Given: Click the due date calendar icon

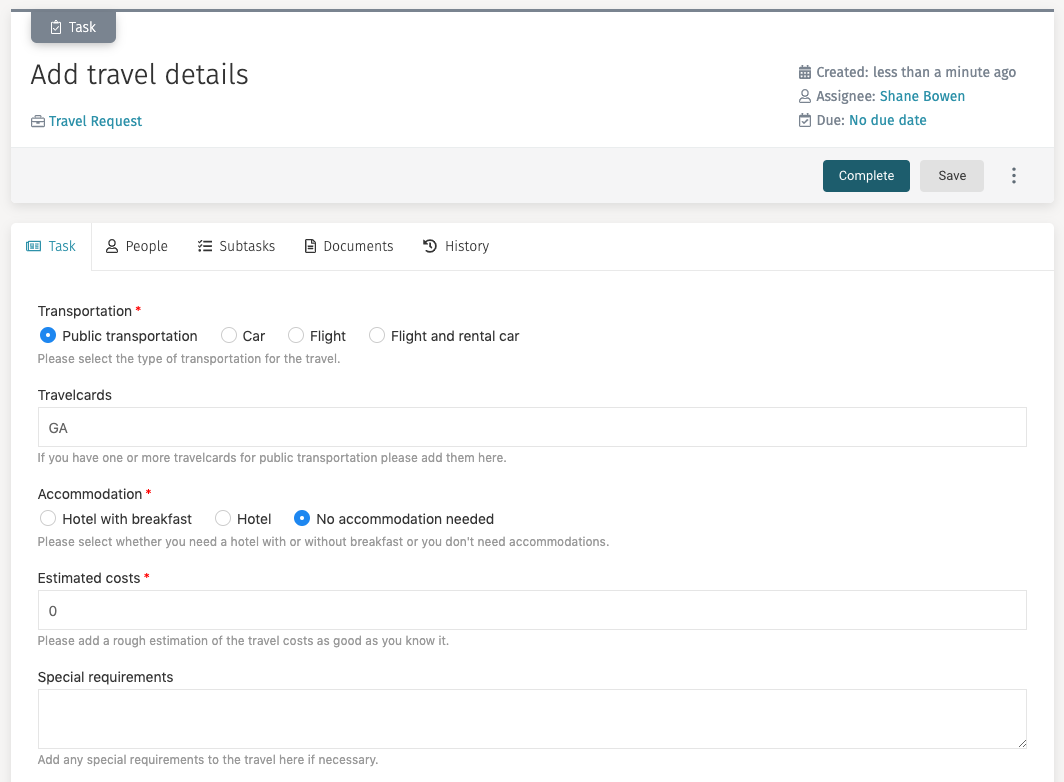Looking at the screenshot, I should 805,120.
